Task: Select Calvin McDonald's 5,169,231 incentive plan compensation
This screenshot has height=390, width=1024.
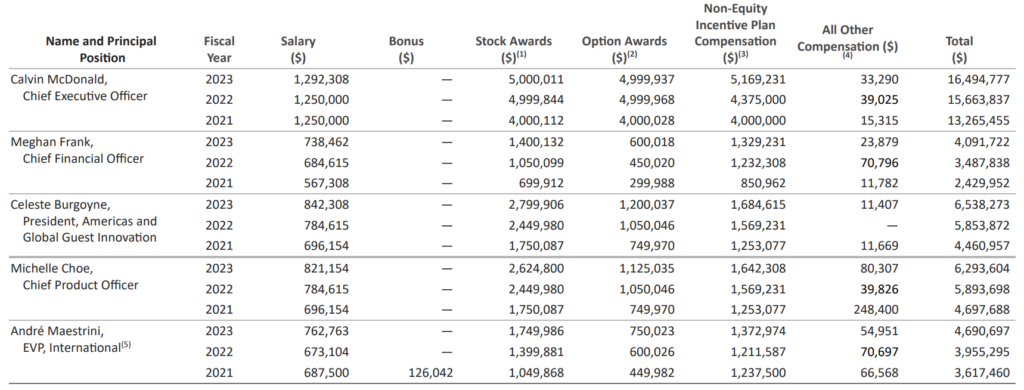Action: tap(758, 80)
